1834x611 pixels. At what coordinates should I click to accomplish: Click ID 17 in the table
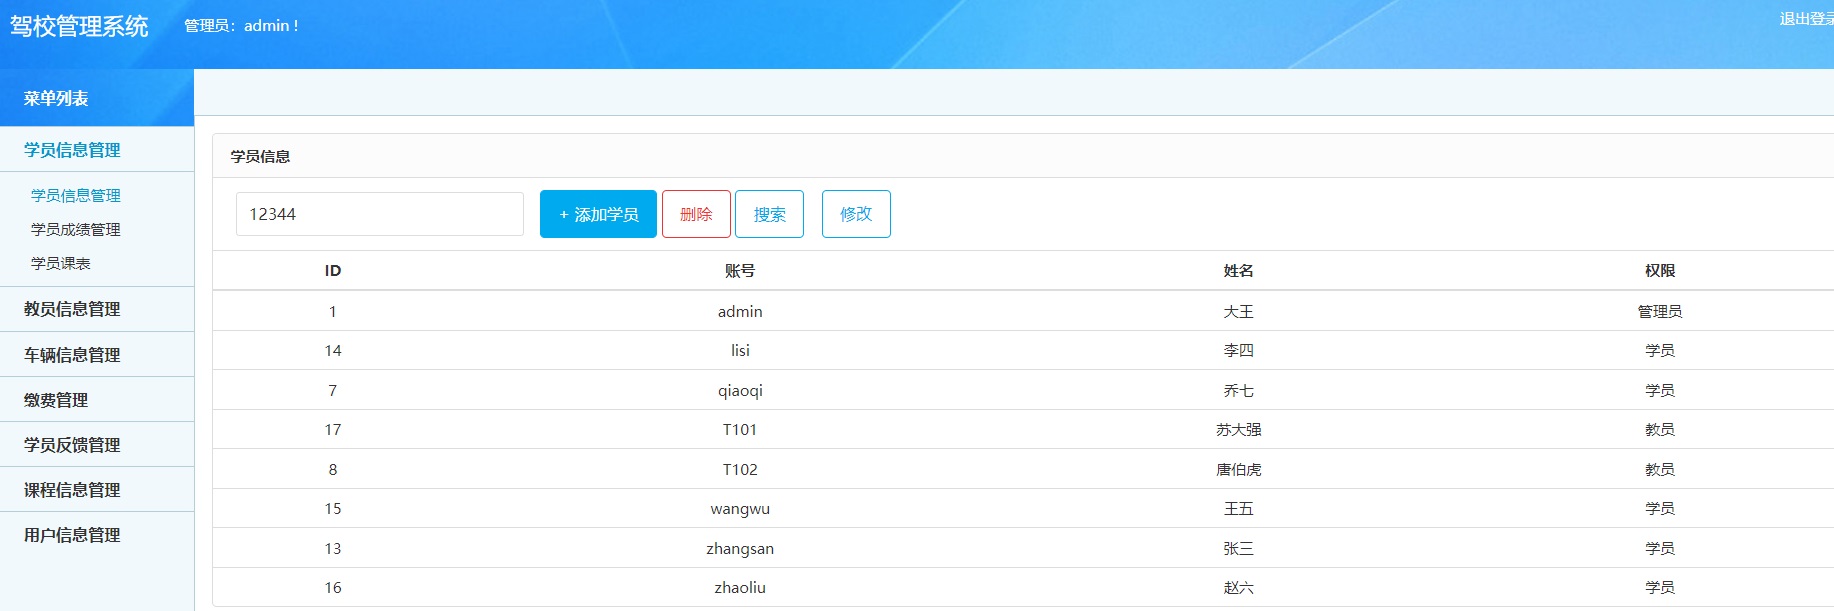pyautogui.click(x=333, y=429)
